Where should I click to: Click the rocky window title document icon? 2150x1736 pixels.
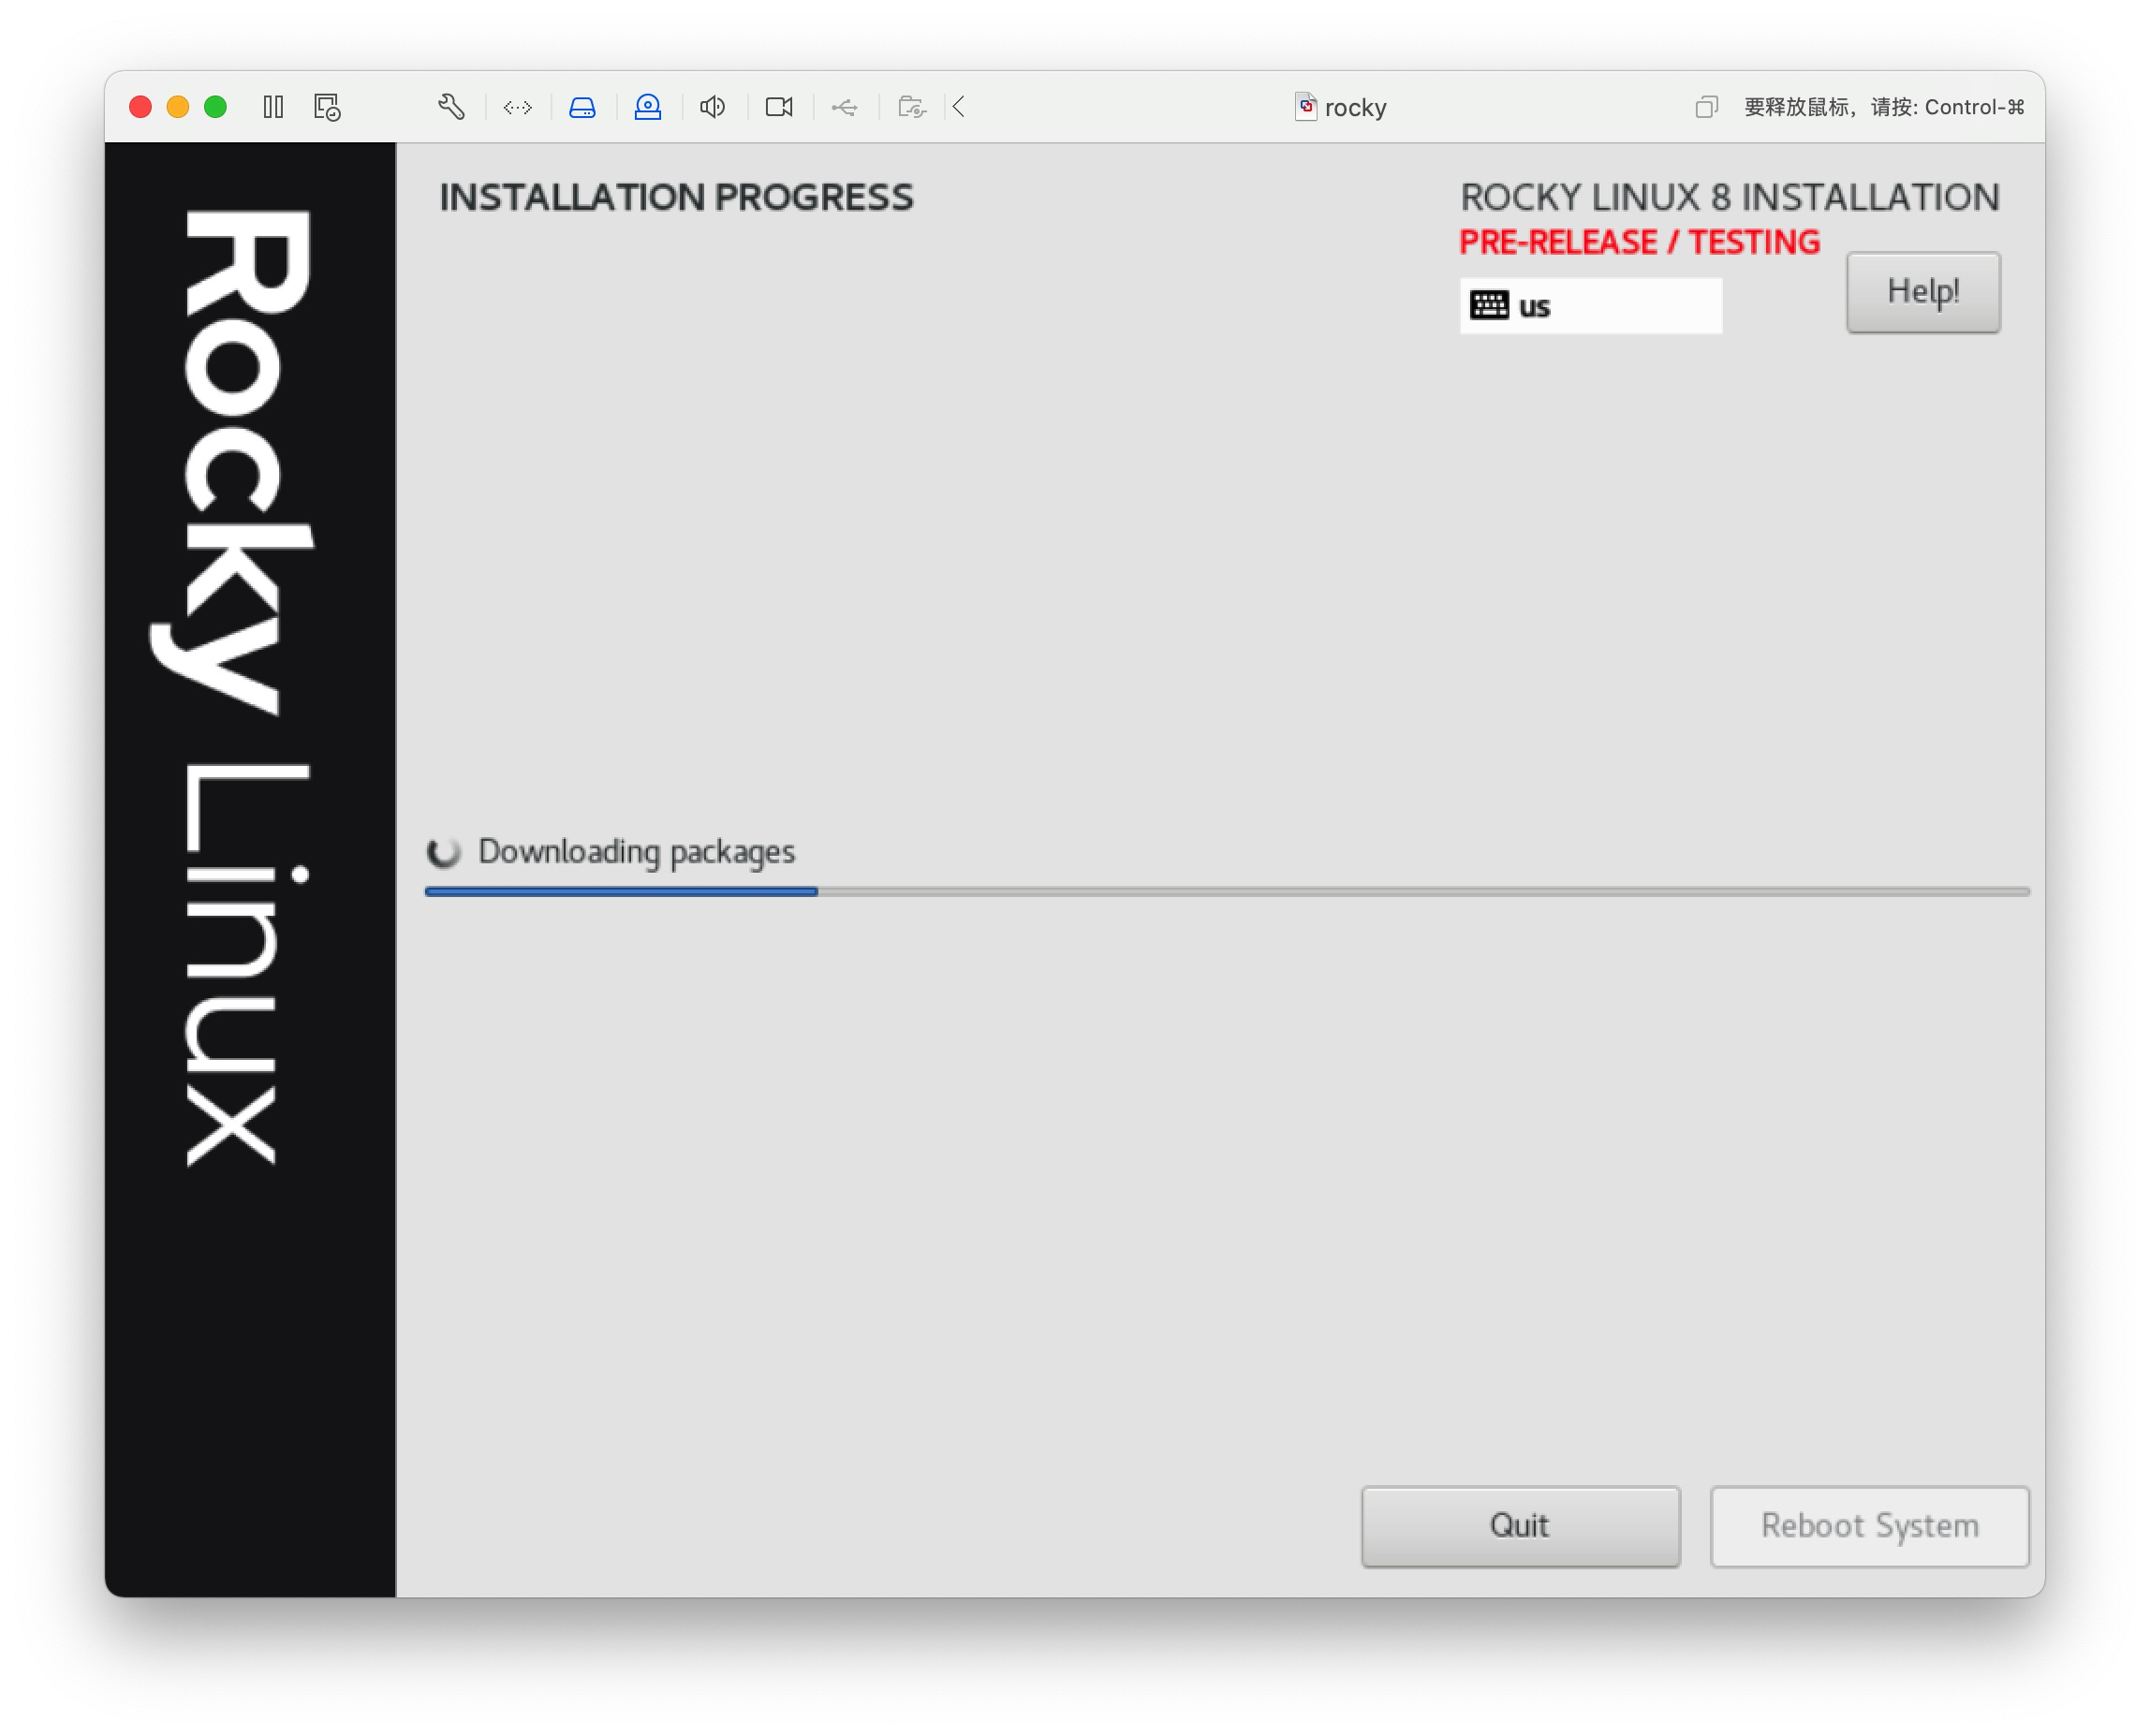click(x=1305, y=107)
